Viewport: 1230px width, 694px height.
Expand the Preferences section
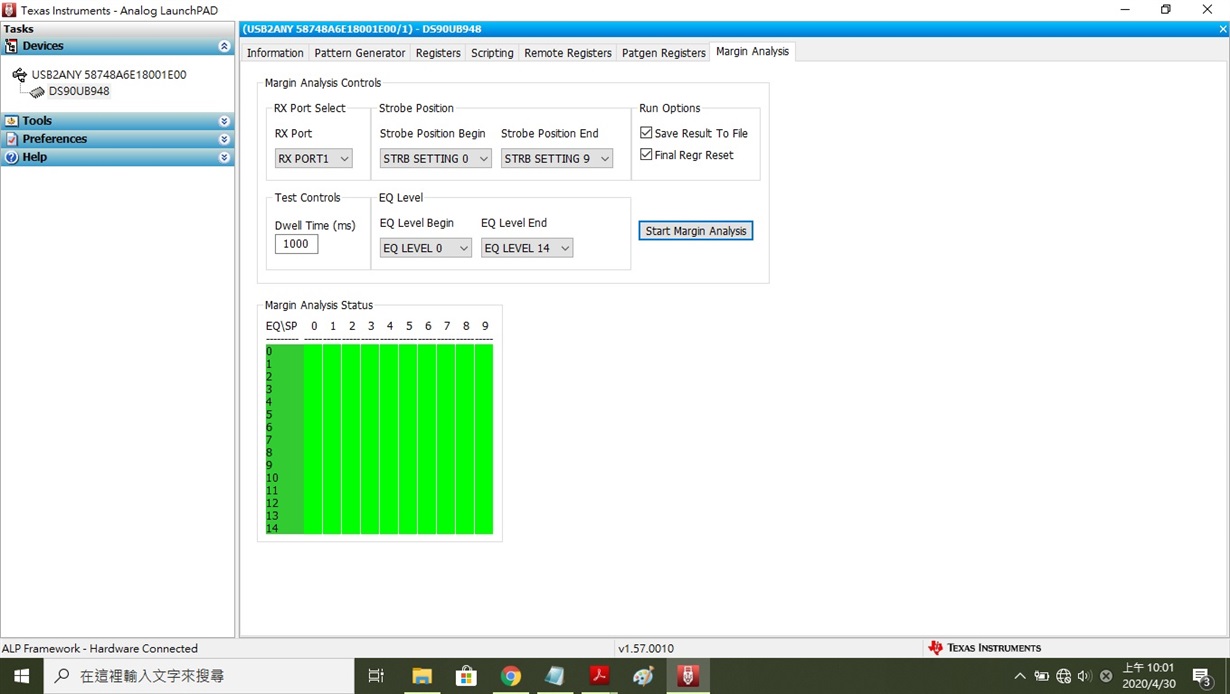click(x=224, y=139)
